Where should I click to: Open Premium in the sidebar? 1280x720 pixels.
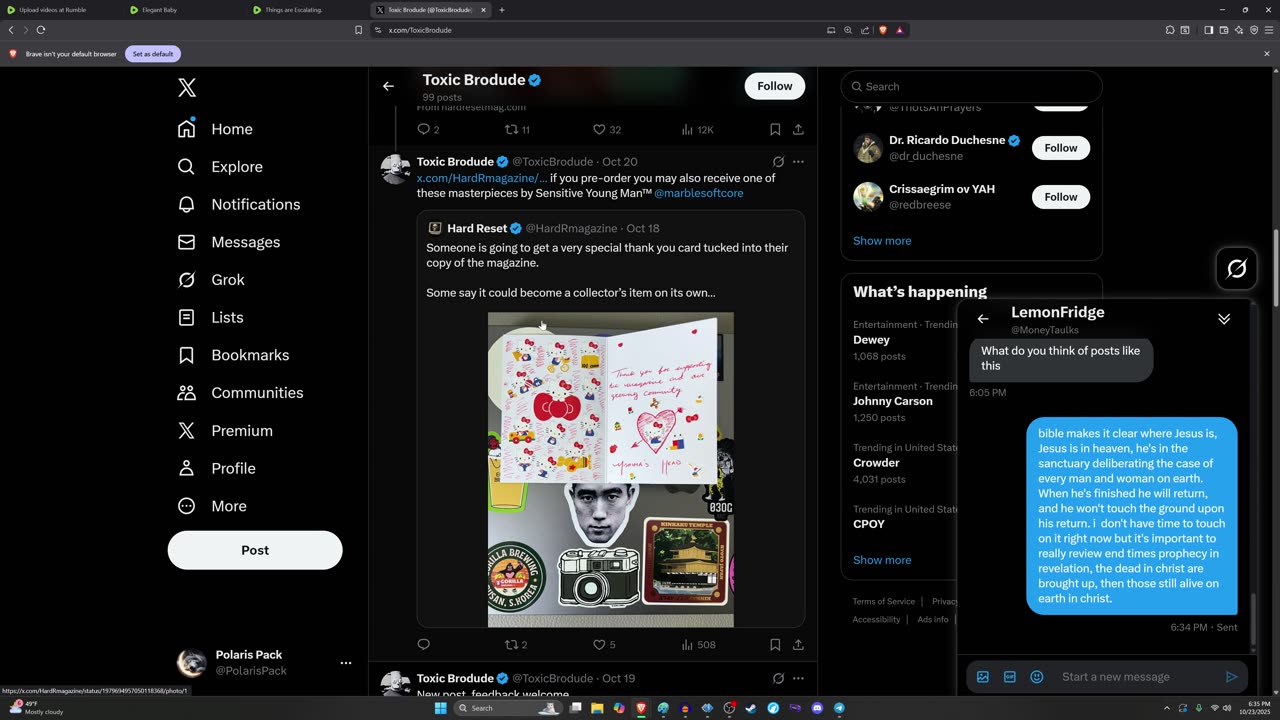[x=225, y=431]
